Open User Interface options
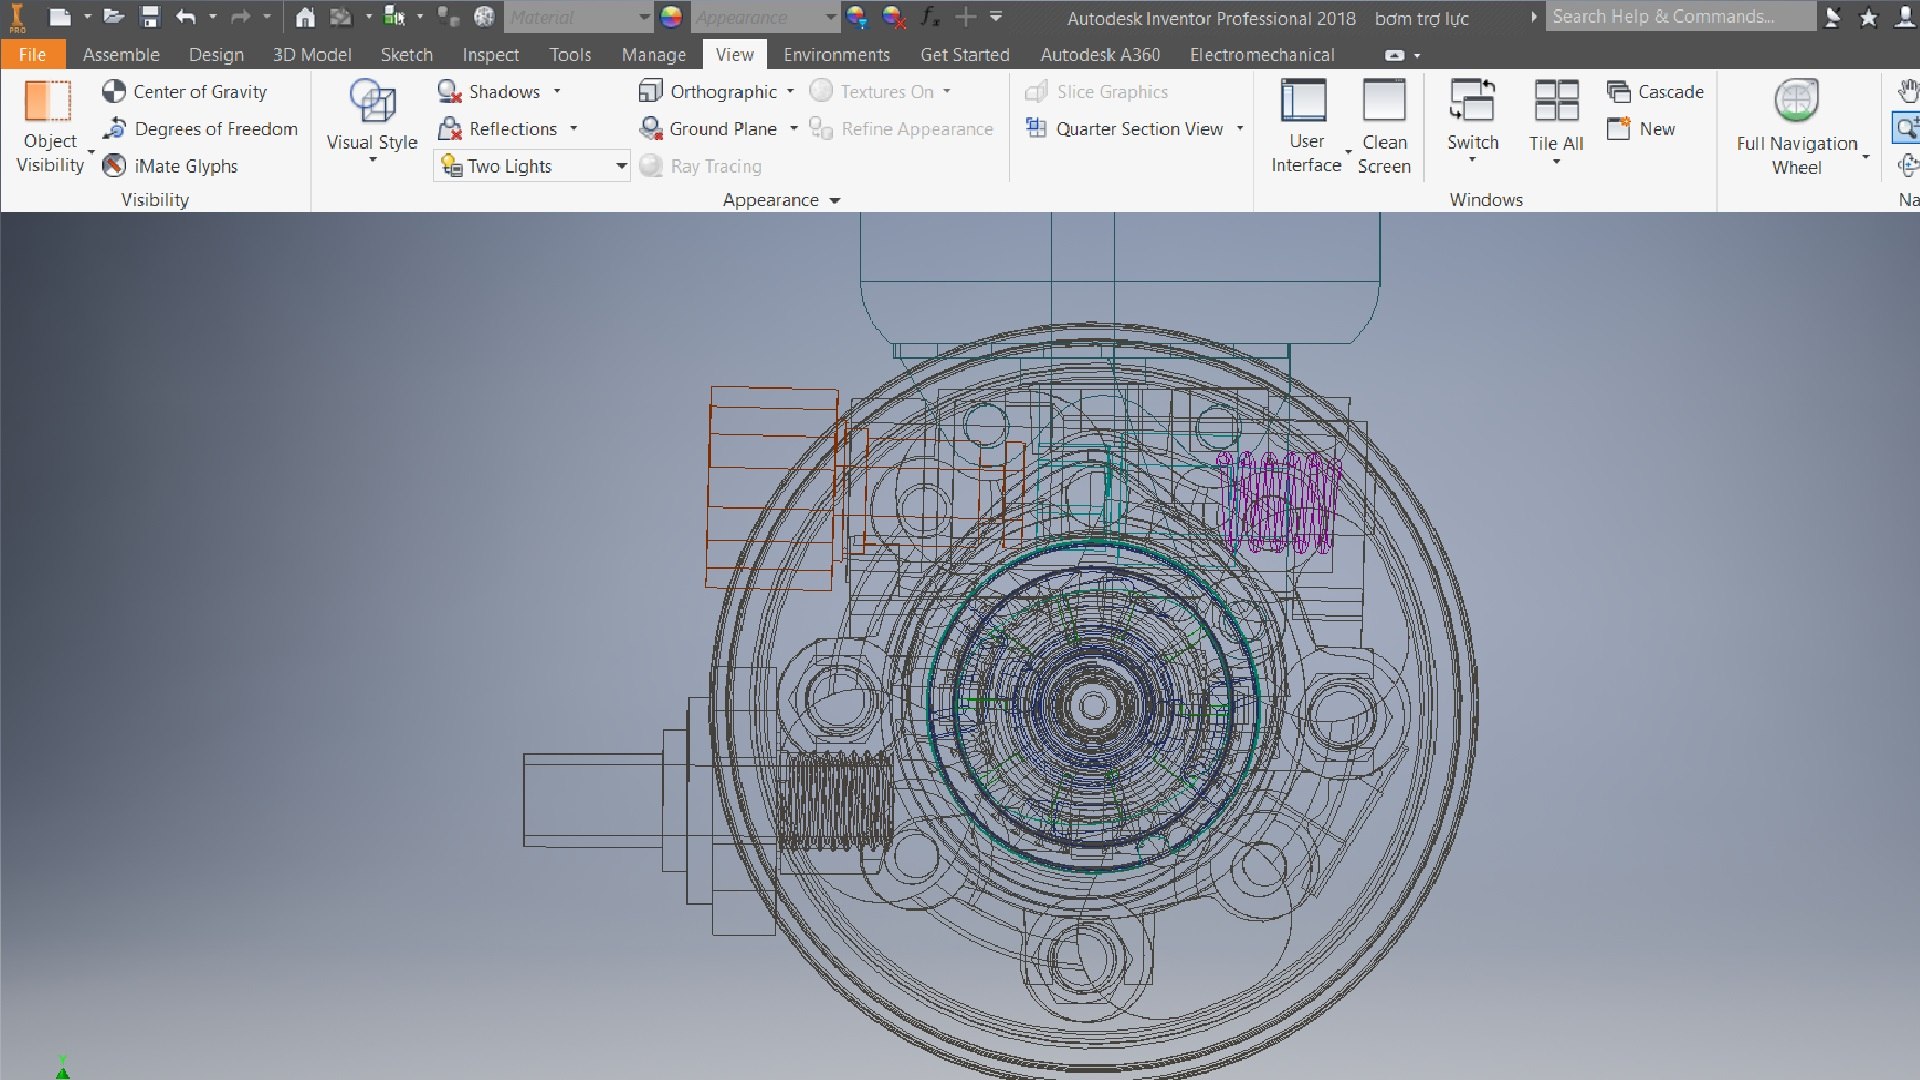 pyautogui.click(x=1306, y=127)
